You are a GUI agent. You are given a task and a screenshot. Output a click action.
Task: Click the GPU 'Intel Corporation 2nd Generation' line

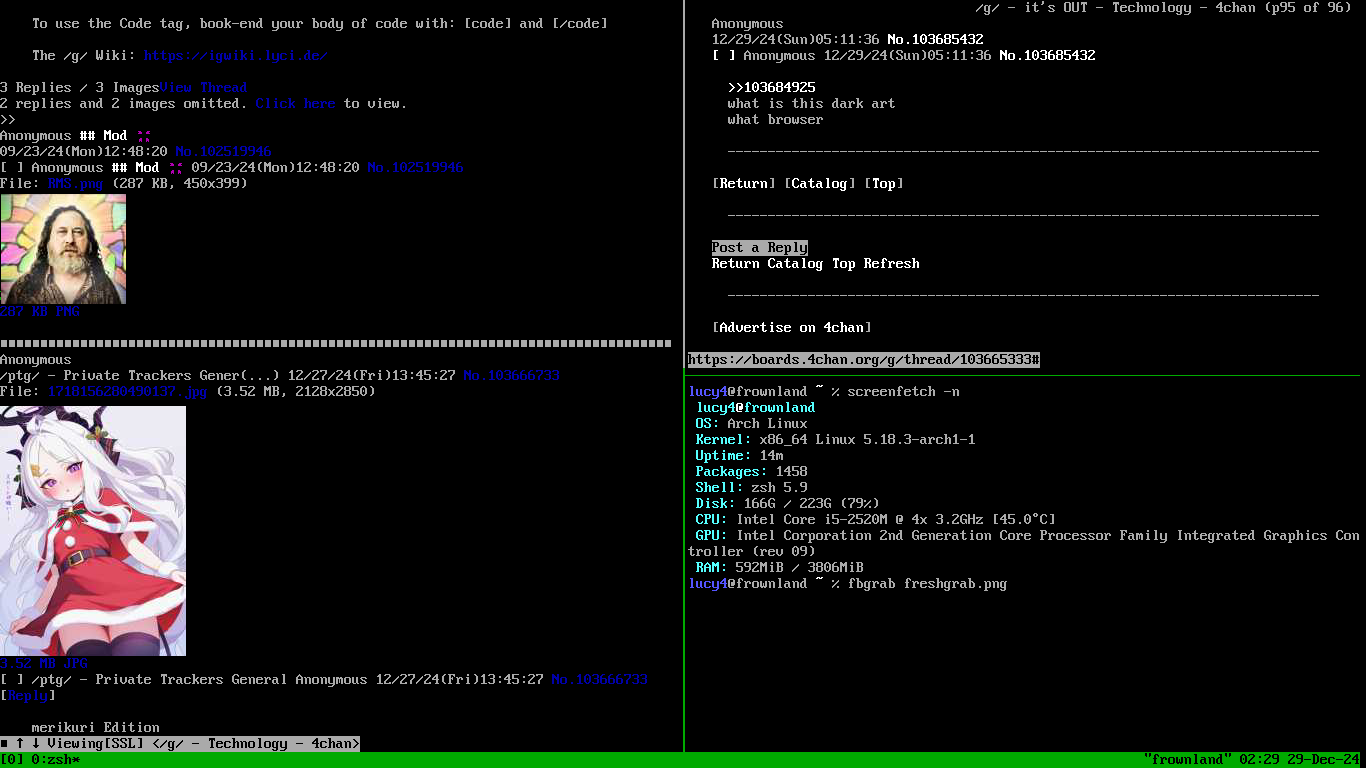click(x=1023, y=543)
